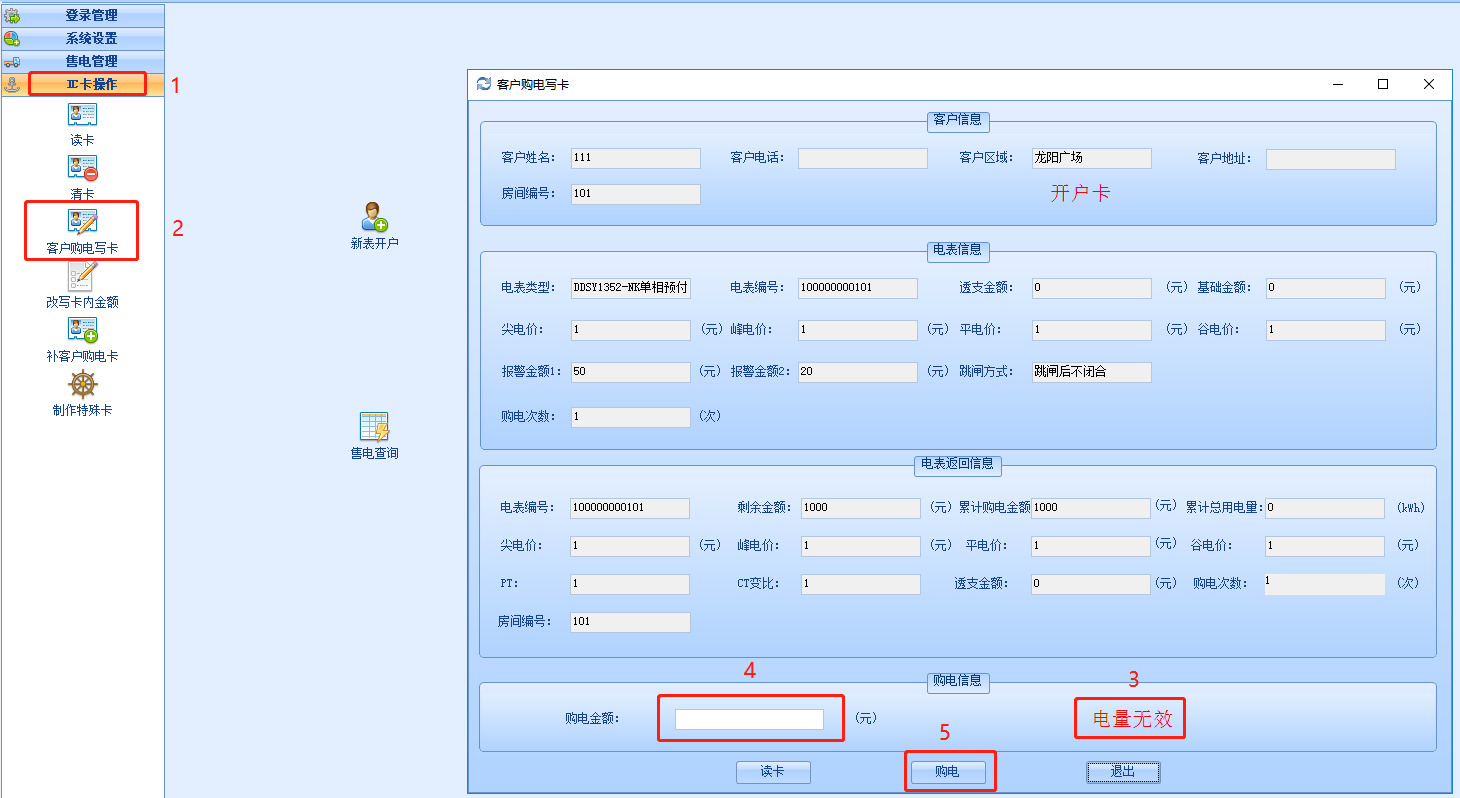Screen dimensions: 1460x798
Task: Maximize the 客户购电写卡 window
Action: point(1383,85)
